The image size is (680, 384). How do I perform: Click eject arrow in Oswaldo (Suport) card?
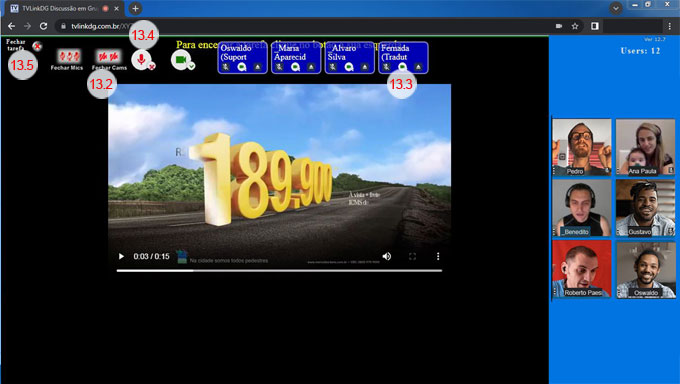point(257,67)
